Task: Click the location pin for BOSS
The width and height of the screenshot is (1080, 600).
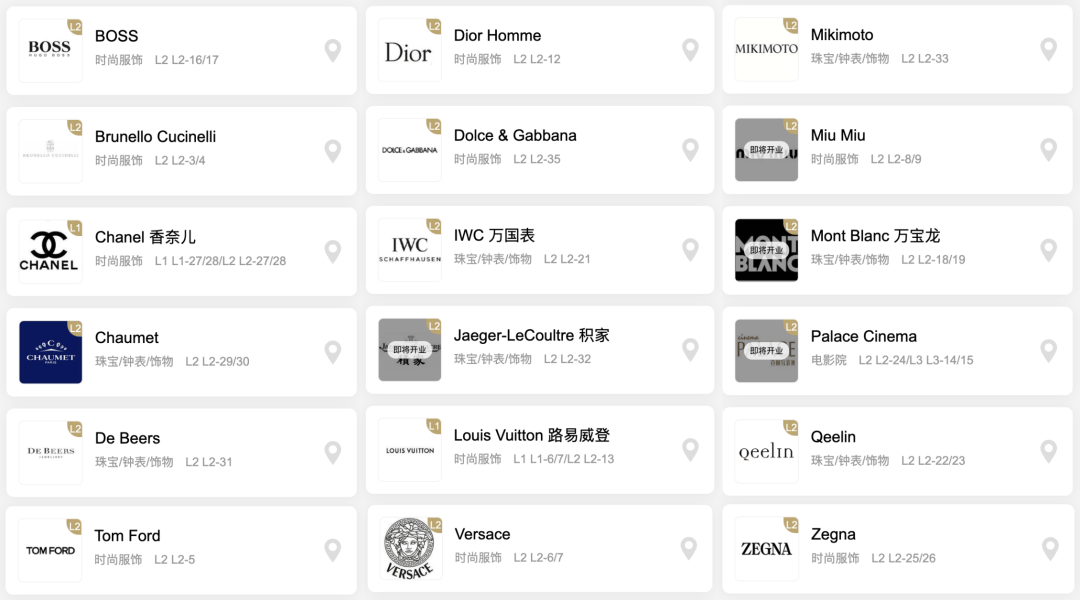Action: [x=333, y=50]
